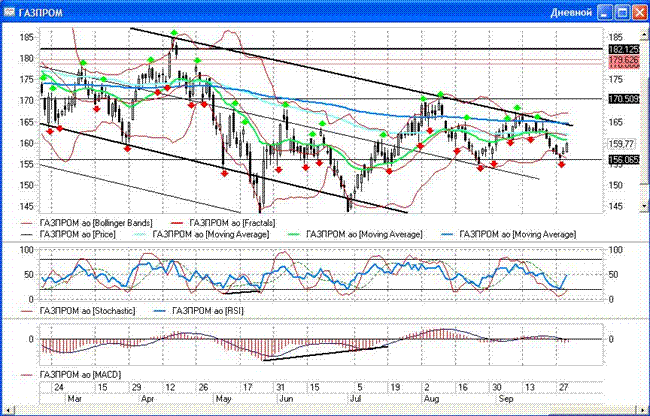Click the Apr month label on time axis
The image size is (650, 416).
(148, 399)
